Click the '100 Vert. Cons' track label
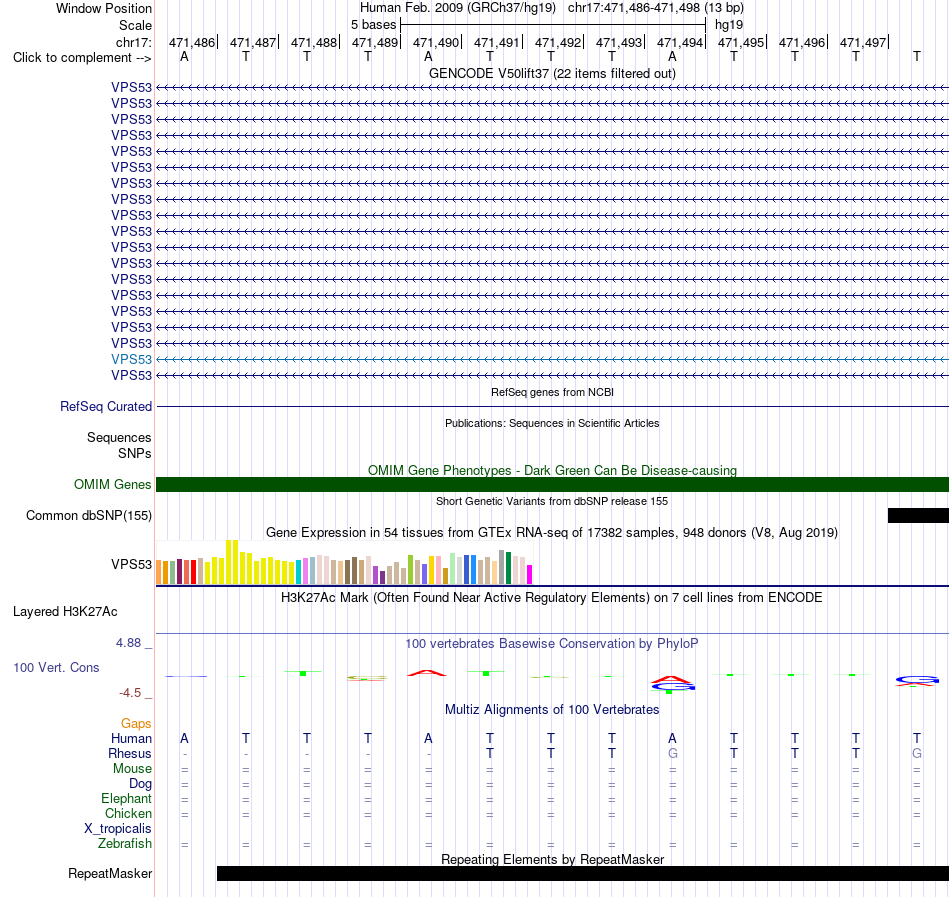Viewport: 950px width, 897px height. [x=56, y=667]
